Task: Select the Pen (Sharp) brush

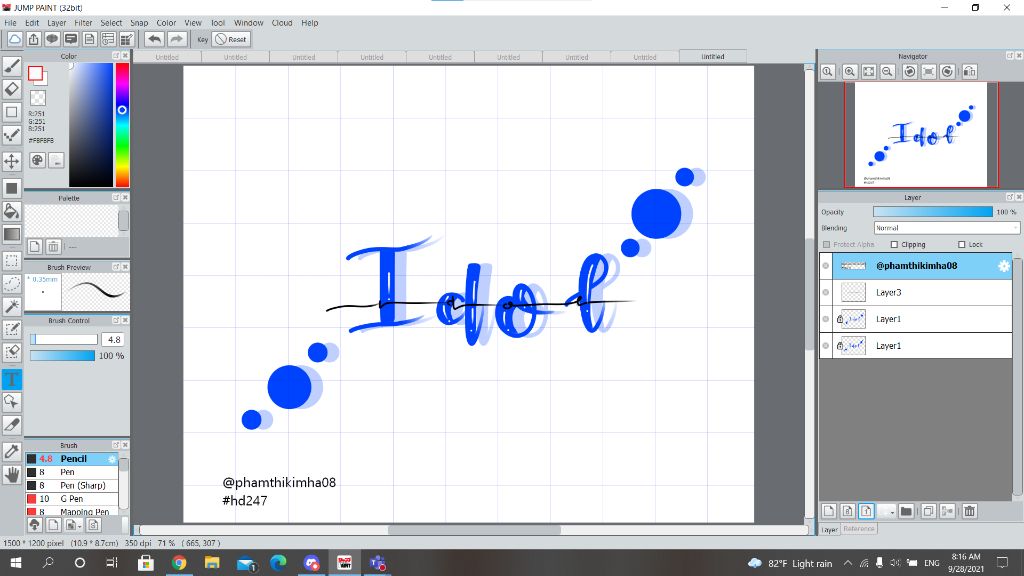Action: [x=71, y=486]
